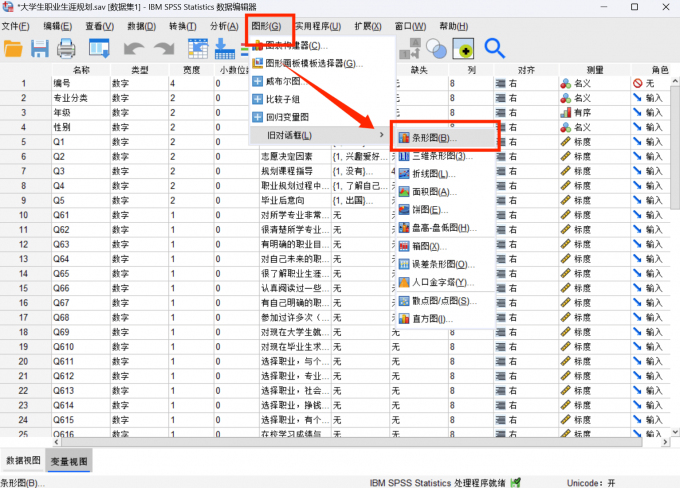680x488 pixels.
Task: Click the 名义 measure cell for 编号
Action: 595,83
